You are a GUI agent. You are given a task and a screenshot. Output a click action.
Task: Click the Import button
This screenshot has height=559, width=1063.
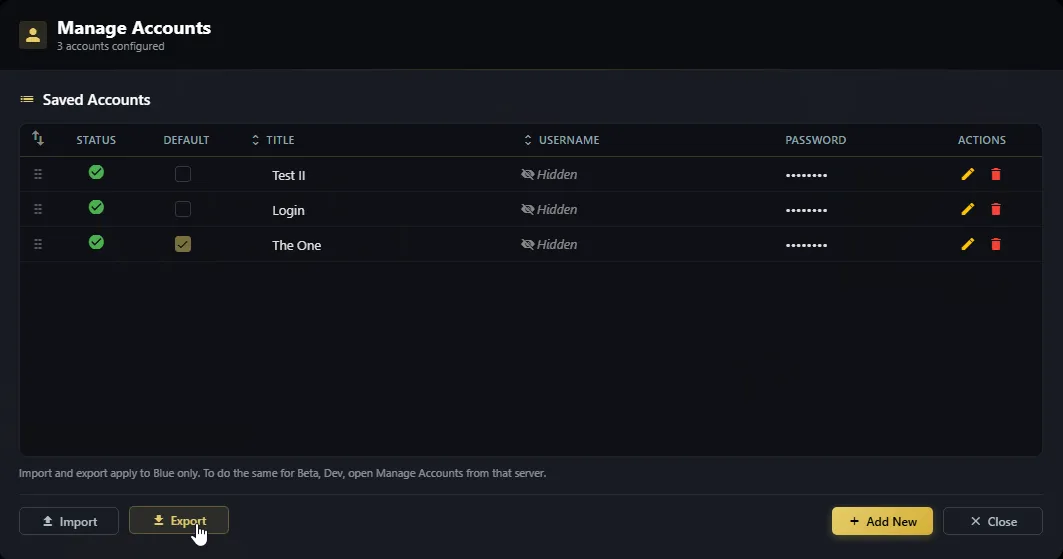click(69, 521)
